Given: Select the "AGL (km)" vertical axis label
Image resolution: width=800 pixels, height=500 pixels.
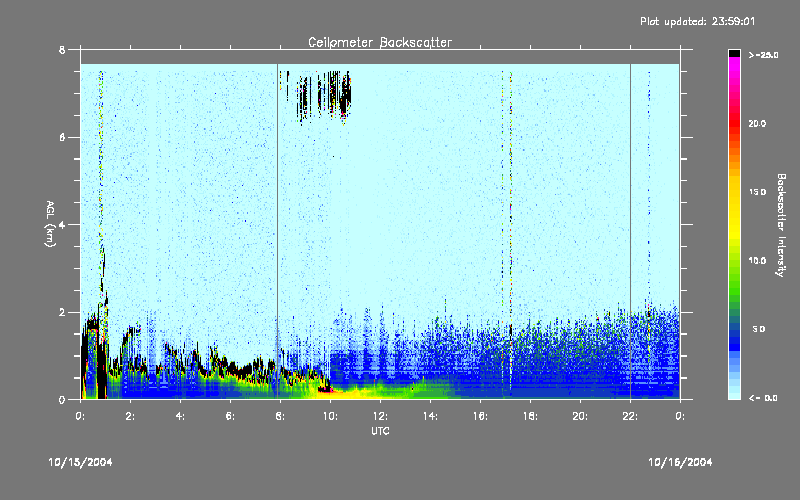Looking at the screenshot, I should click(x=50, y=224).
